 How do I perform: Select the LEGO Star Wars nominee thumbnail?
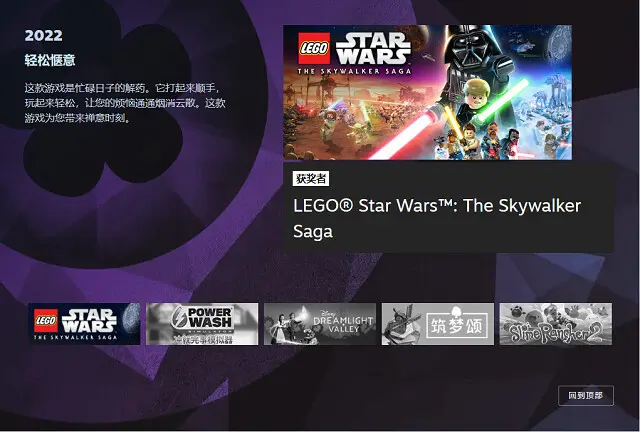84,324
